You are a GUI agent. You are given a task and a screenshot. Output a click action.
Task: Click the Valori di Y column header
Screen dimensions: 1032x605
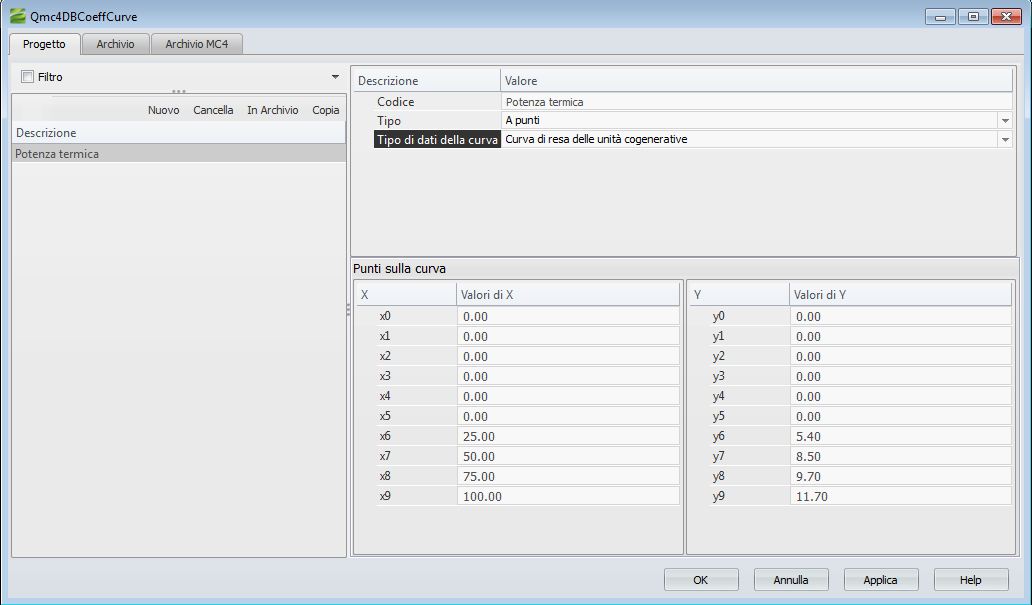tap(900, 295)
